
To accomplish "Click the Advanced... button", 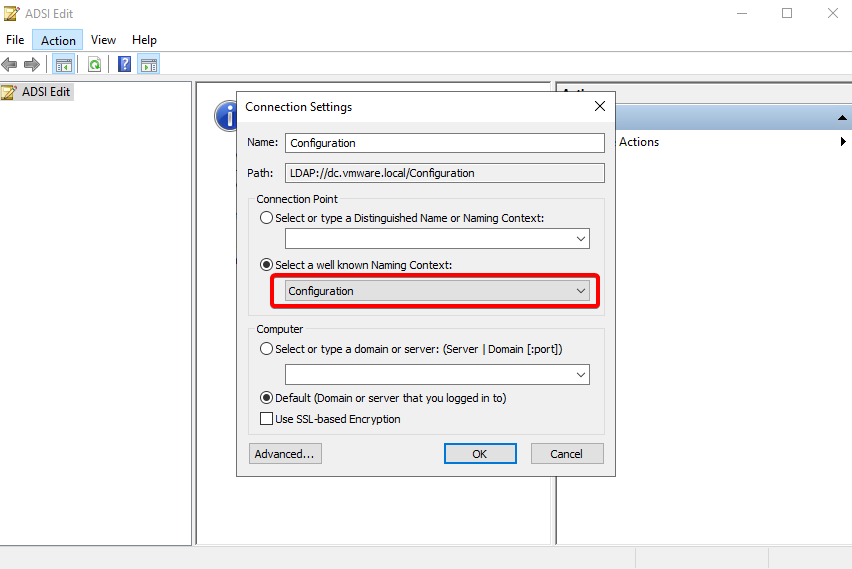I will (x=285, y=453).
